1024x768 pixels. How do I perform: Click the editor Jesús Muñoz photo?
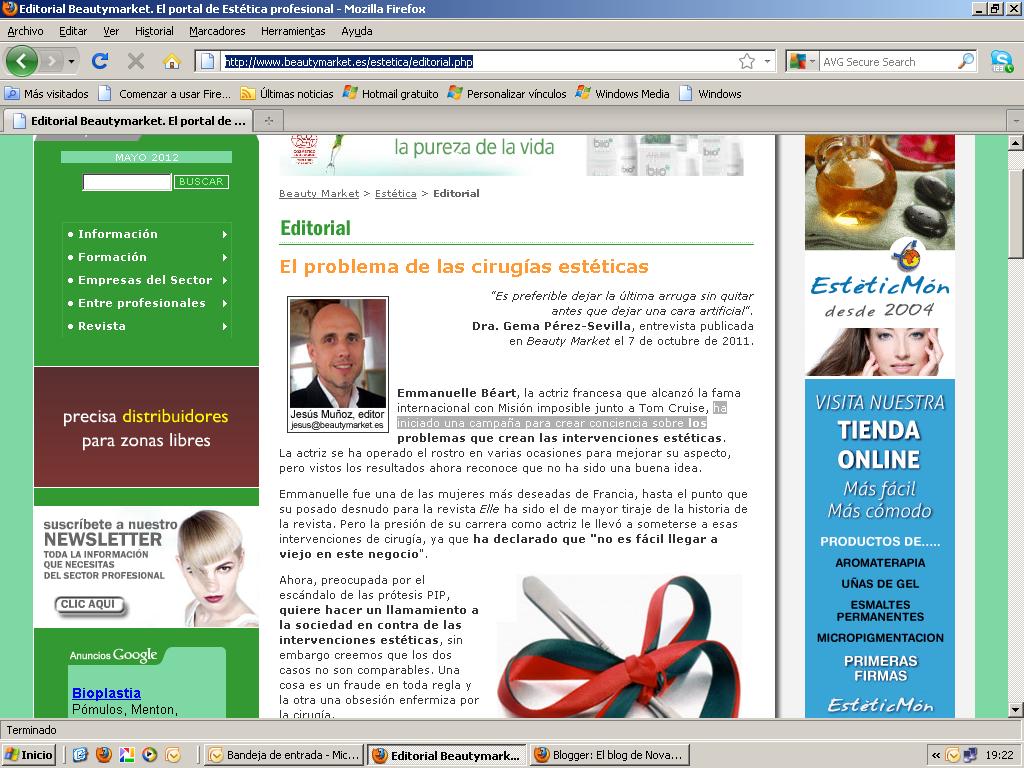point(338,353)
